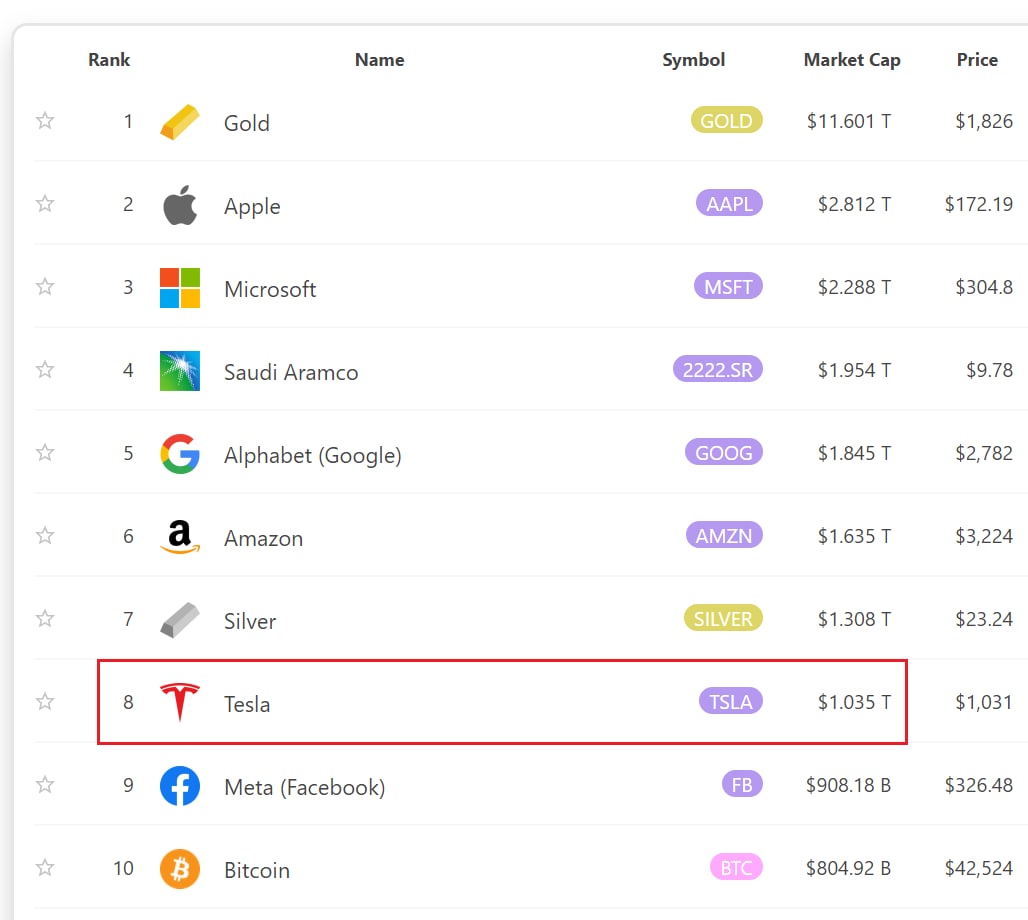Sort by the Symbol column header
Viewport: 1028px width, 920px height.
tap(694, 60)
